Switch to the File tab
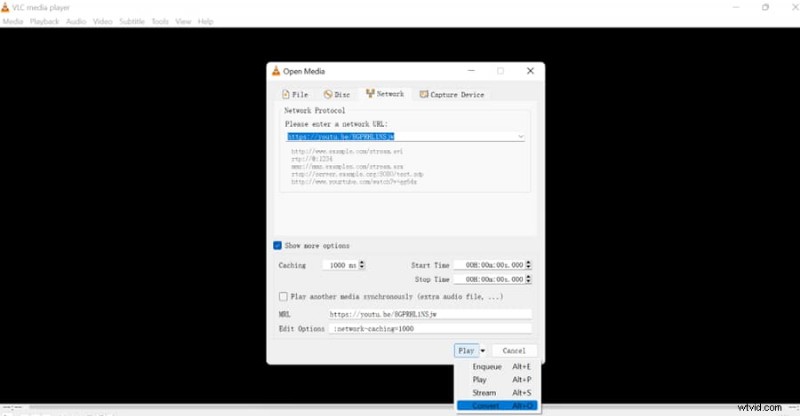The height and width of the screenshot is (416, 800). 295,94
